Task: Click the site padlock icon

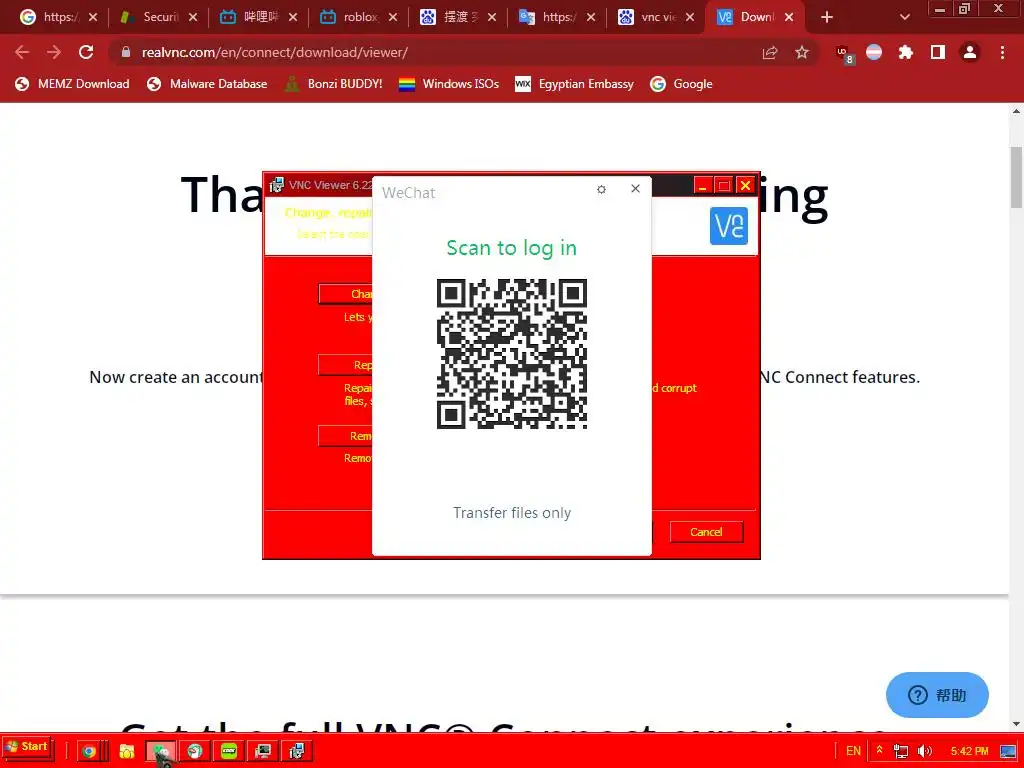Action: pos(126,52)
